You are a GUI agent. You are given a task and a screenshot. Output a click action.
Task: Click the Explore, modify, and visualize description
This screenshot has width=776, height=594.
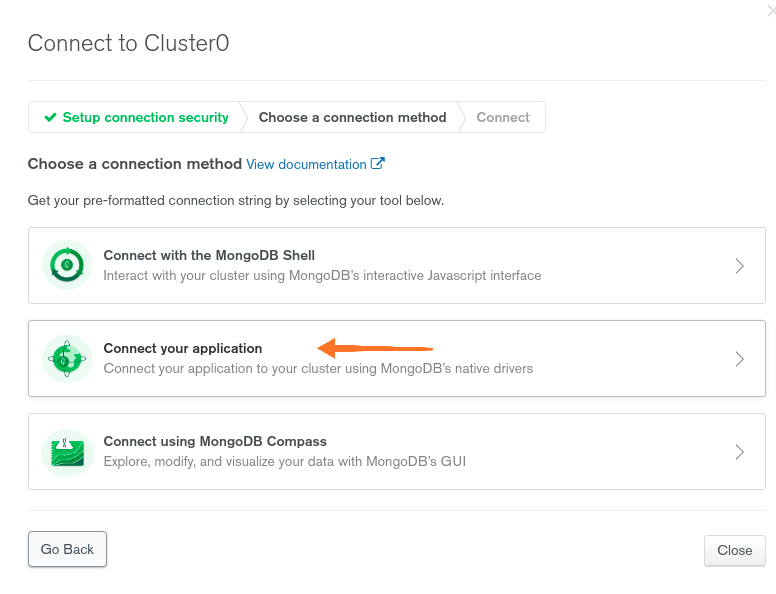pos(285,461)
